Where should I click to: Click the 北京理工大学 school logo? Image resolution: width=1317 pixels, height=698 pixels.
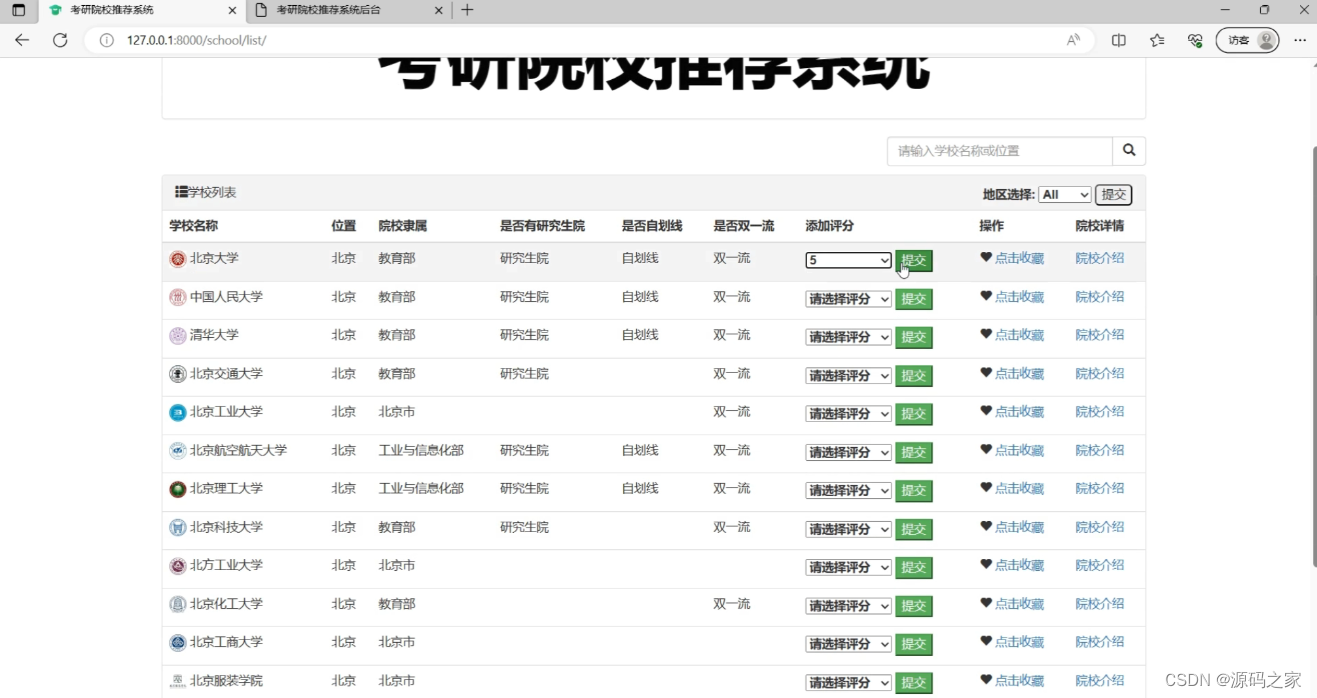tap(178, 489)
